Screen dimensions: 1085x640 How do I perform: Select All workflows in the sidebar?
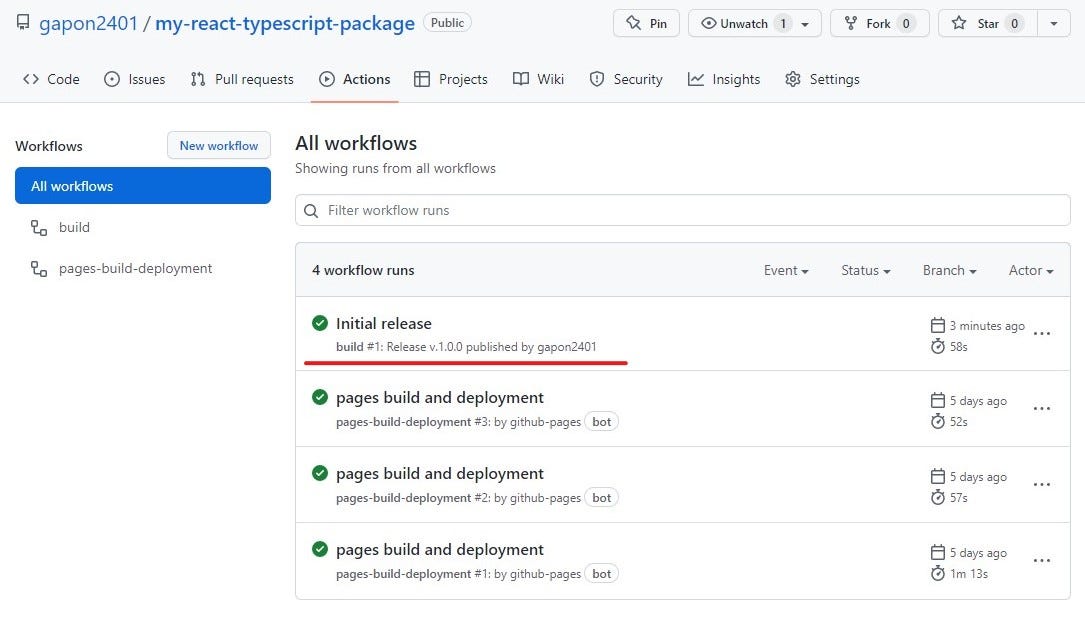pyautogui.click(x=143, y=185)
